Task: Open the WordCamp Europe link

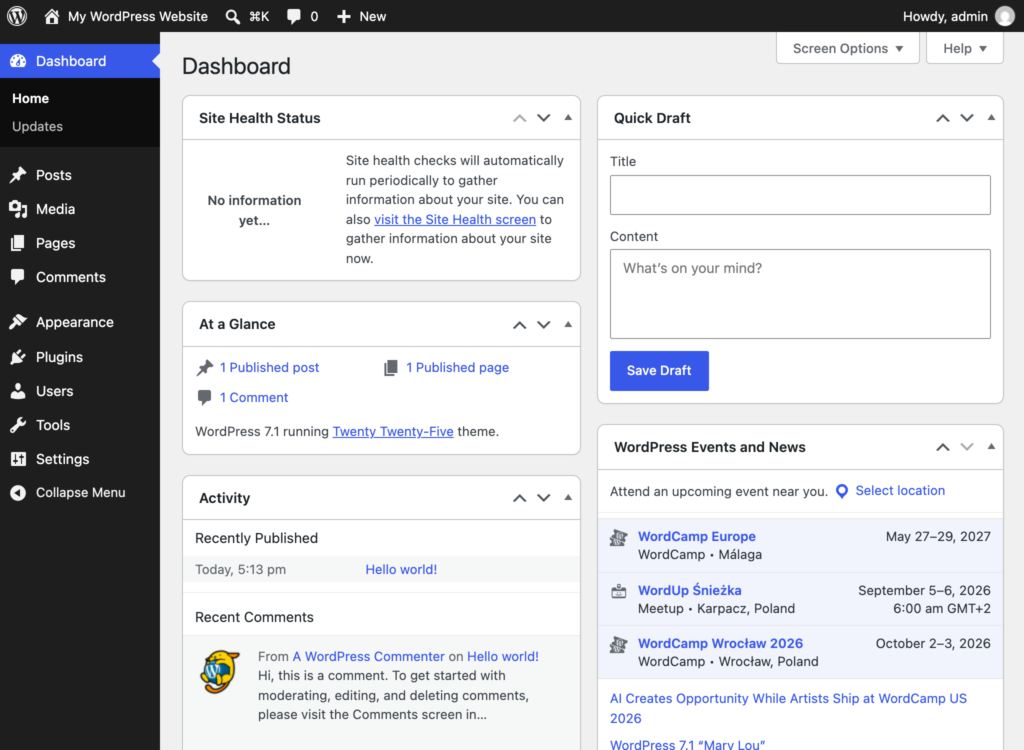Action: tap(696, 536)
